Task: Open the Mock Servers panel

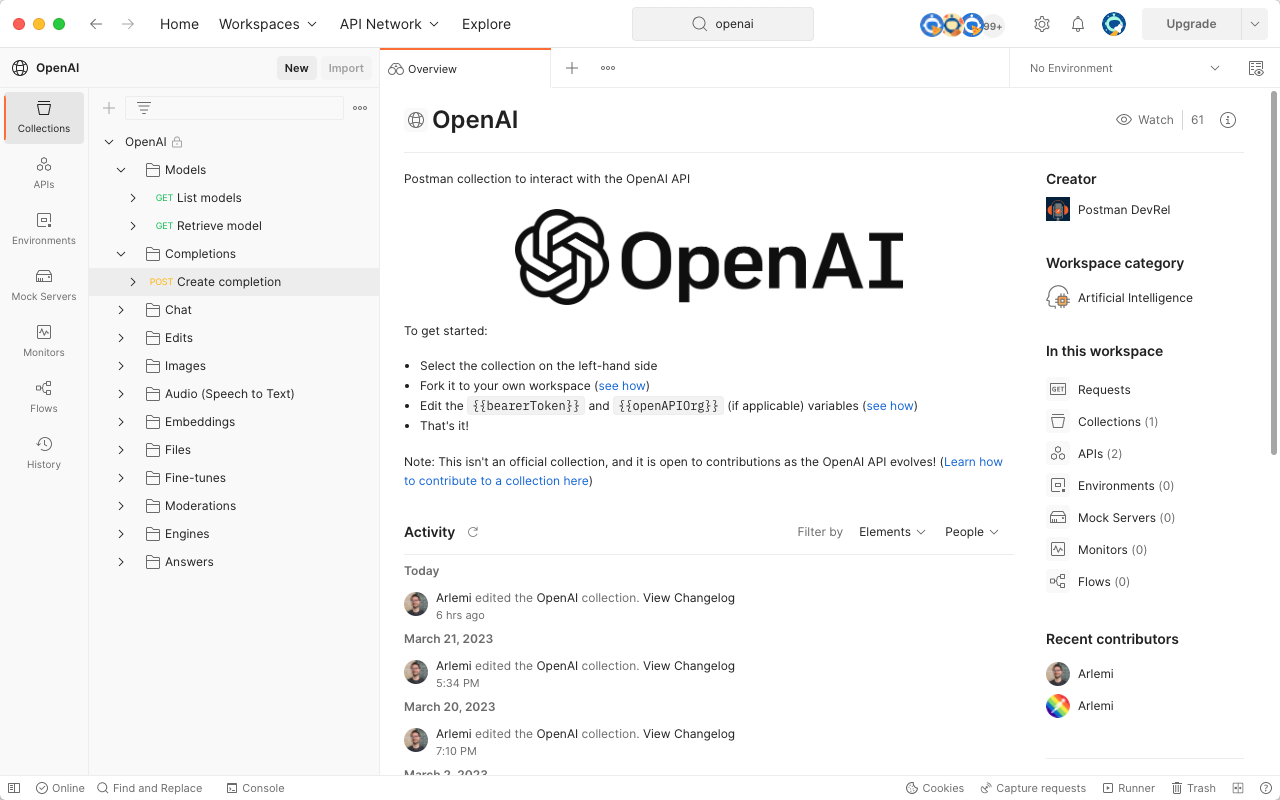Action: [43, 285]
